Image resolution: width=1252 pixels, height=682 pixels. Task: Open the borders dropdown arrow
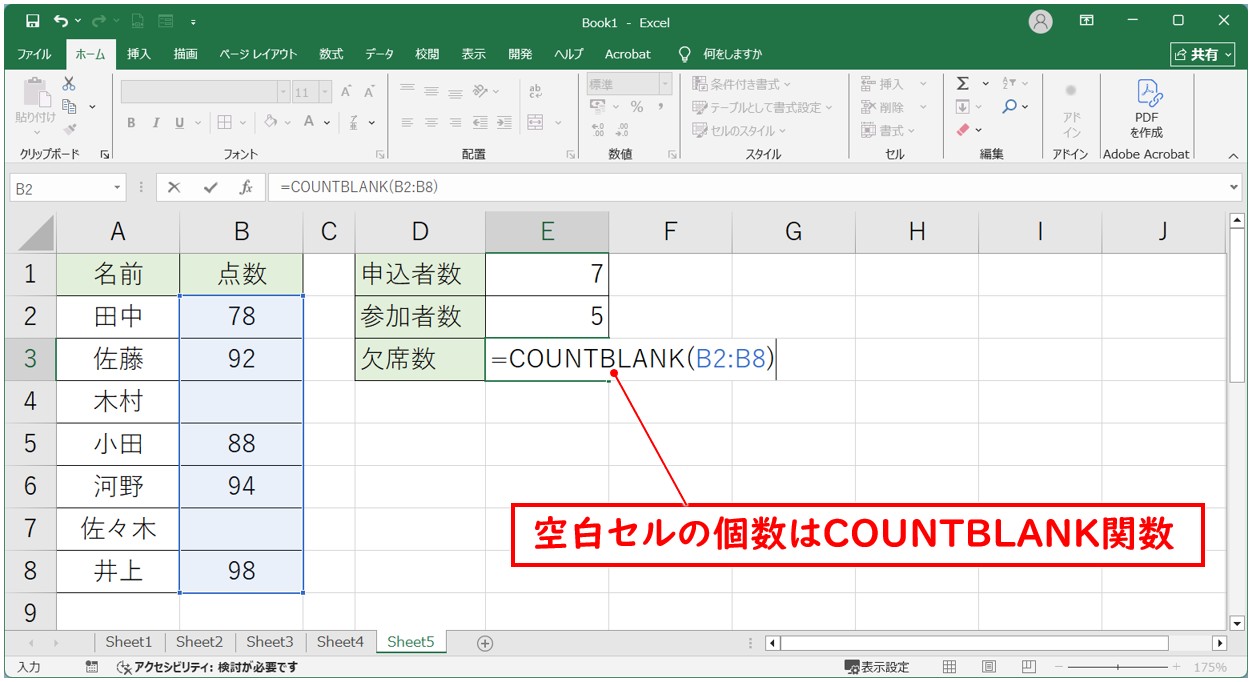[x=243, y=123]
